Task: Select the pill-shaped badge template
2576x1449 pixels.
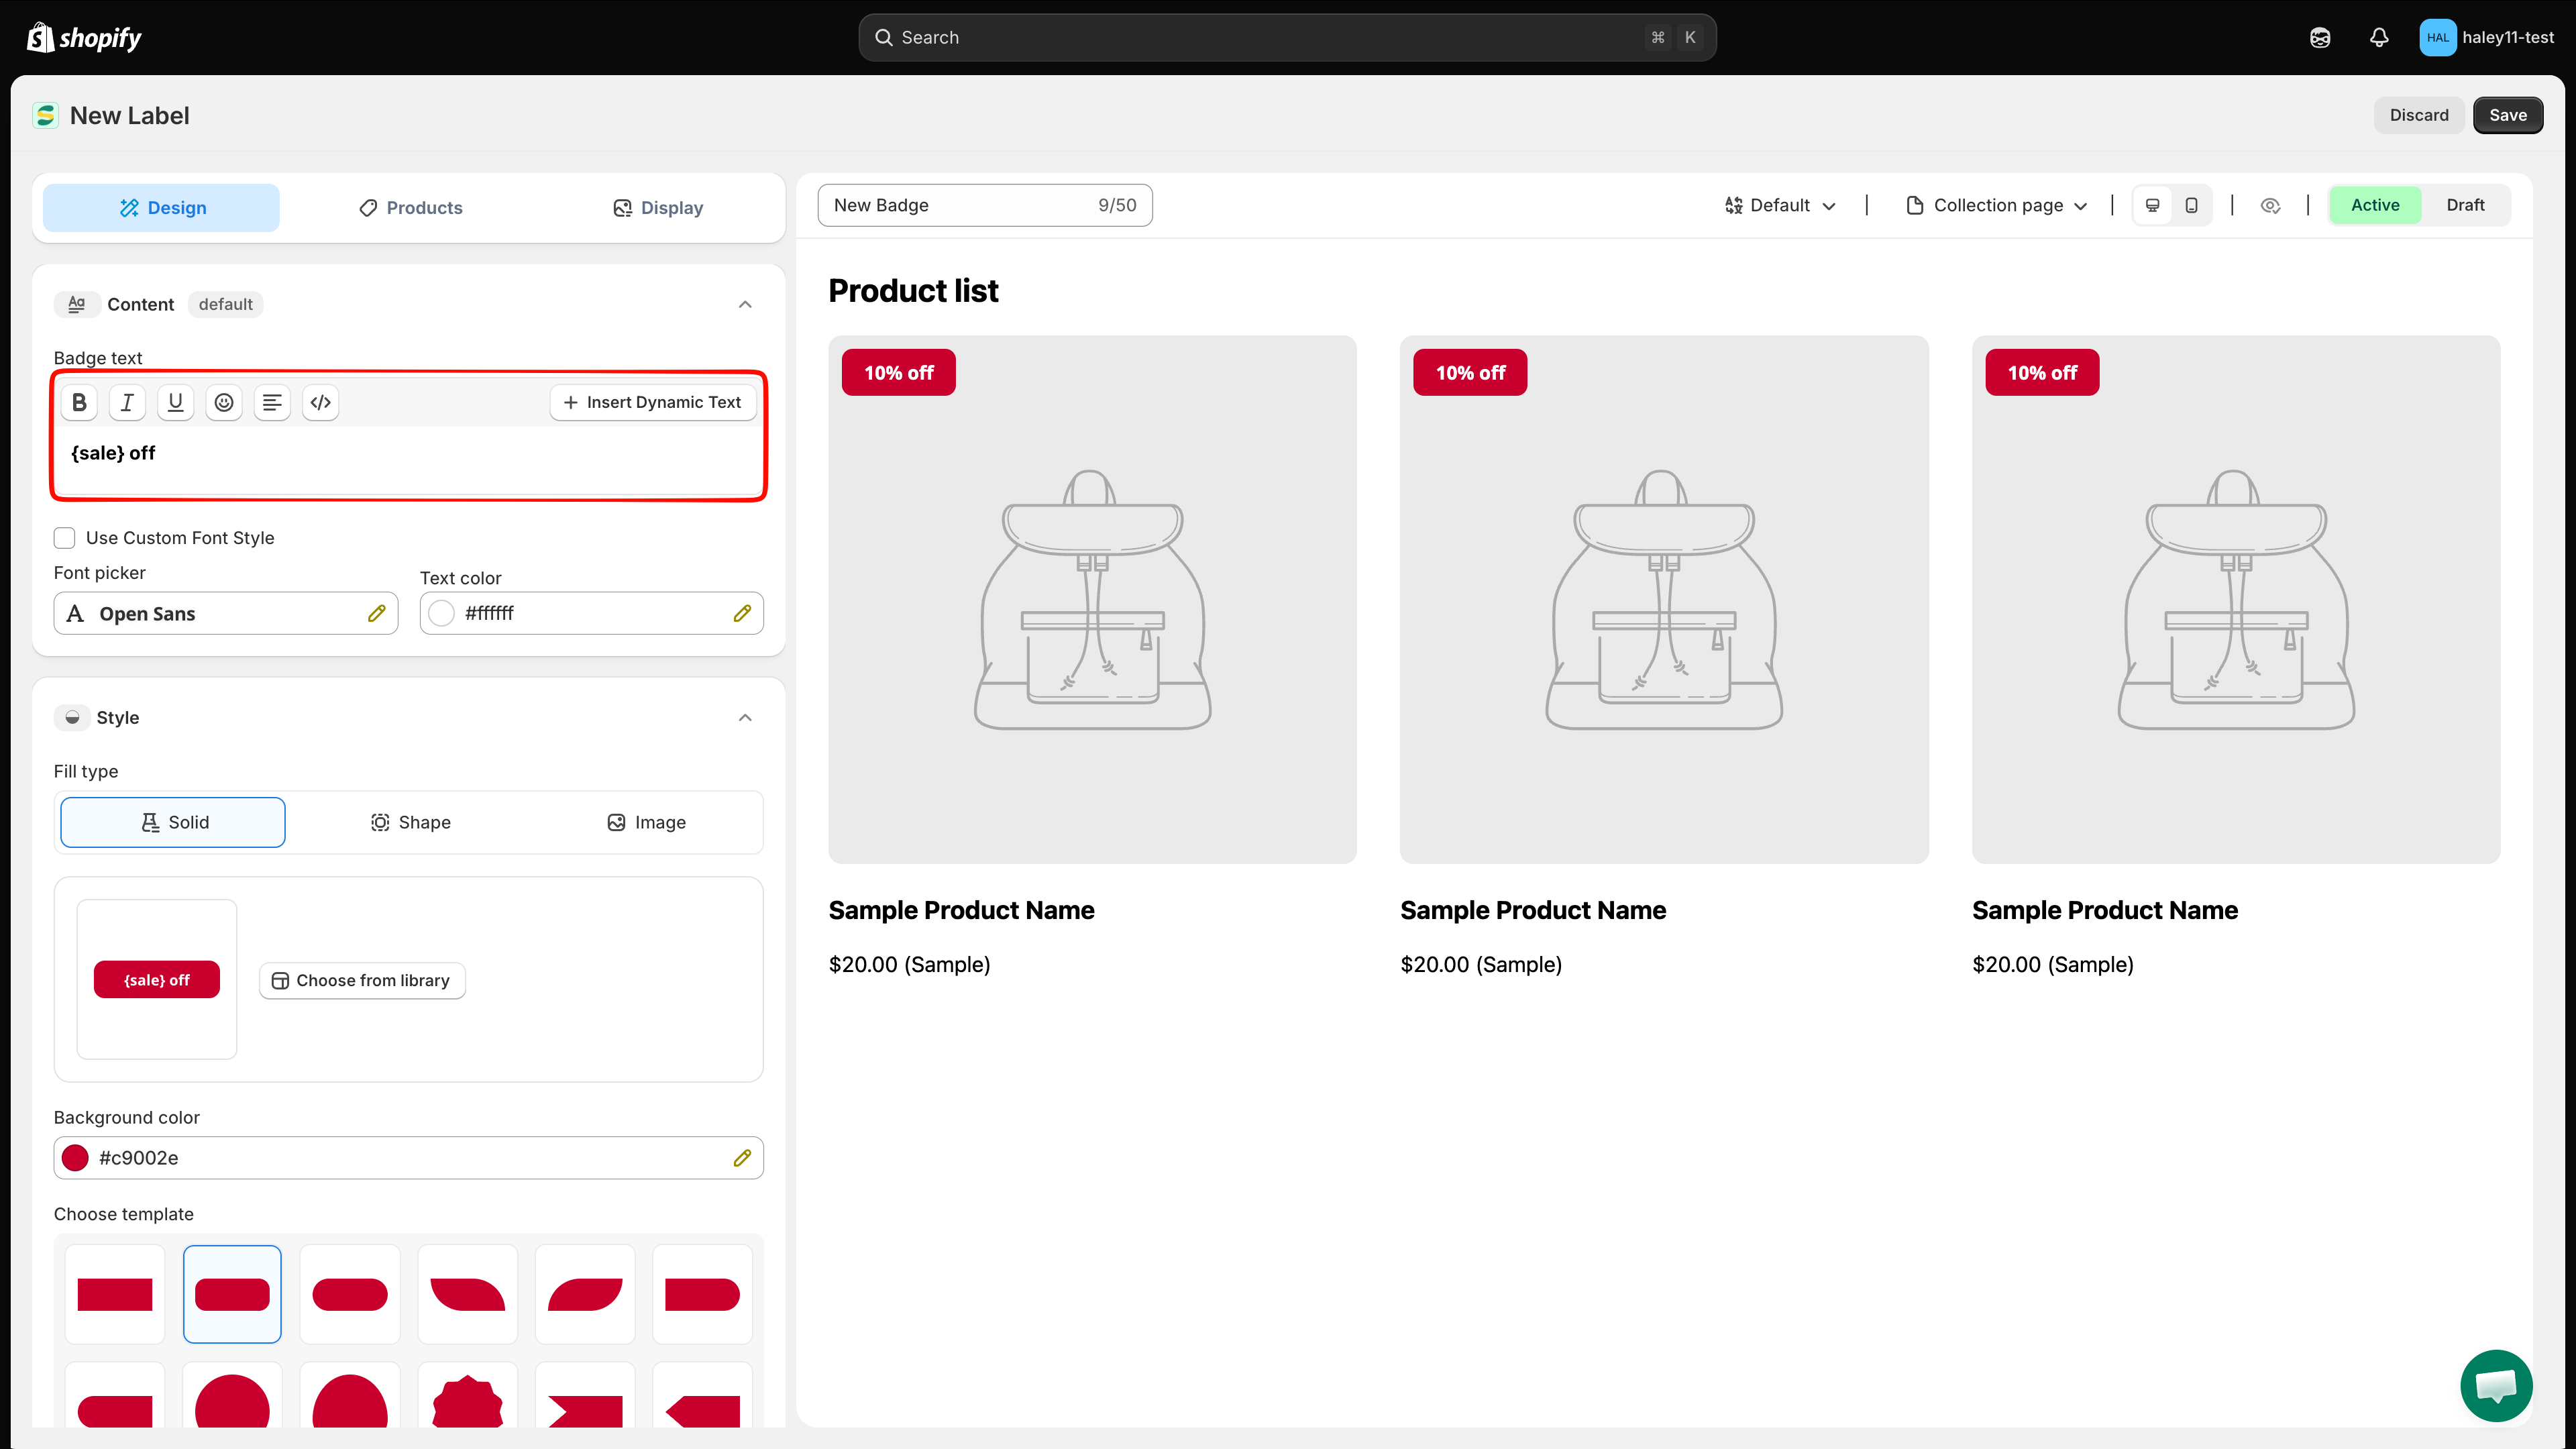Action: point(350,1294)
